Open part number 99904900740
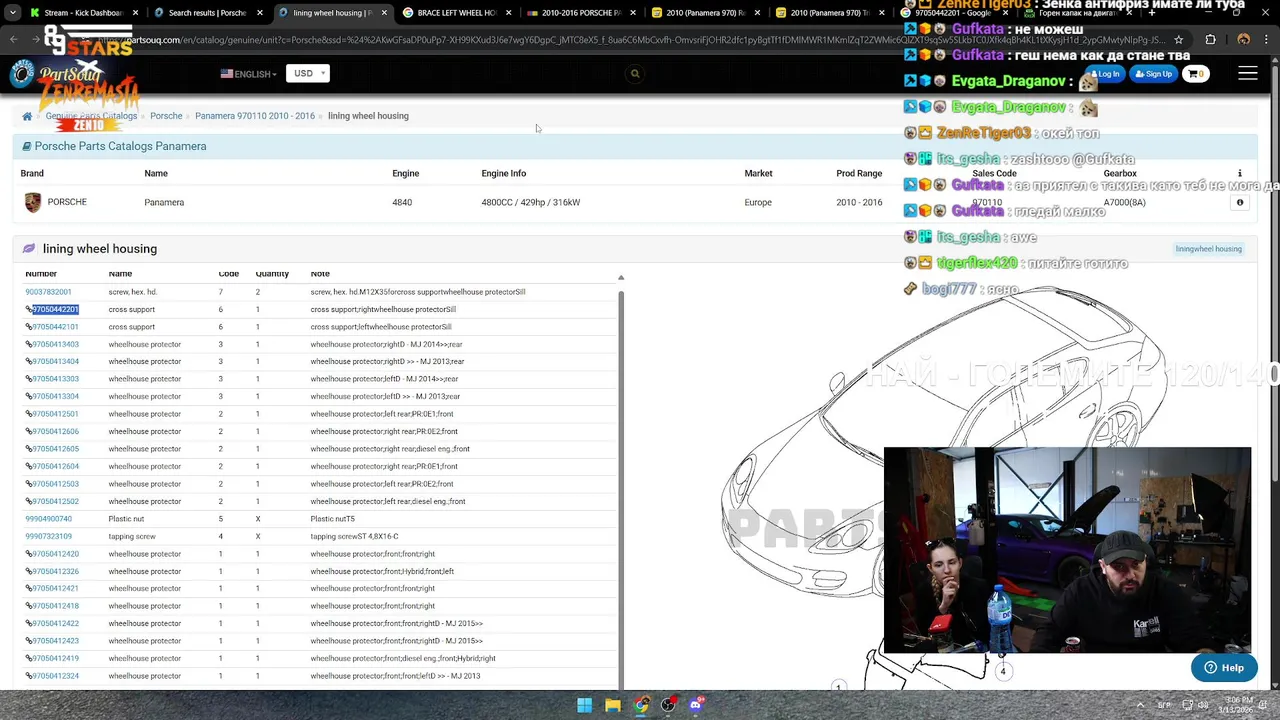1280x720 pixels. point(48,519)
